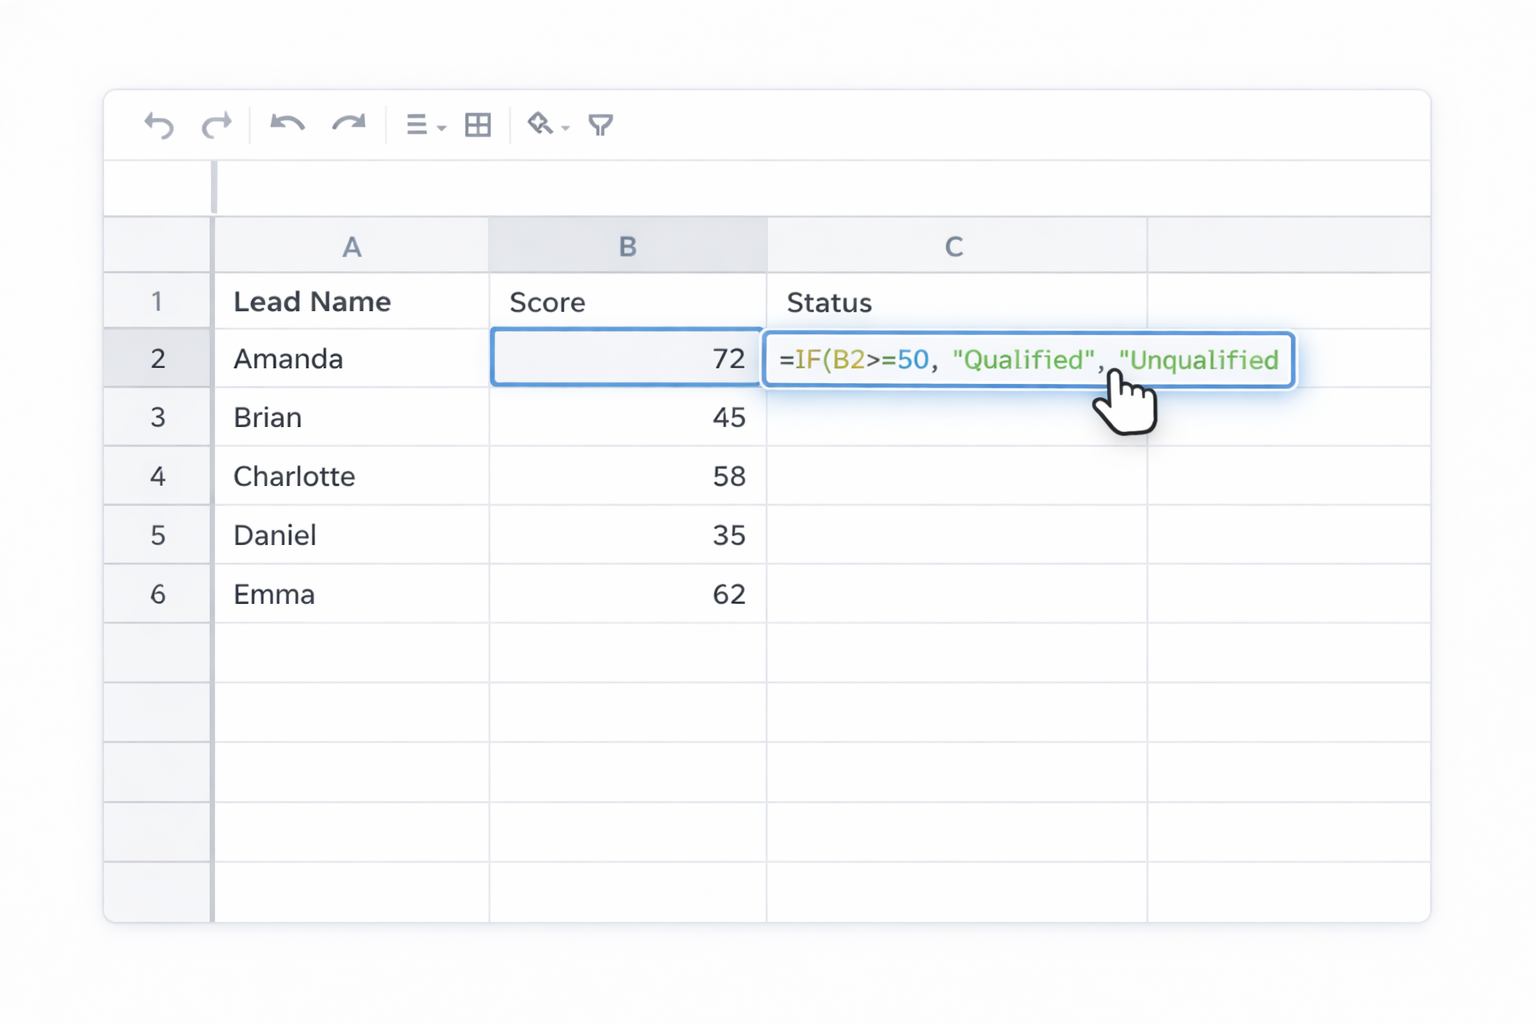Click the score cell showing 35
This screenshot has width=1536, height=1024.
tap(628, 535)
